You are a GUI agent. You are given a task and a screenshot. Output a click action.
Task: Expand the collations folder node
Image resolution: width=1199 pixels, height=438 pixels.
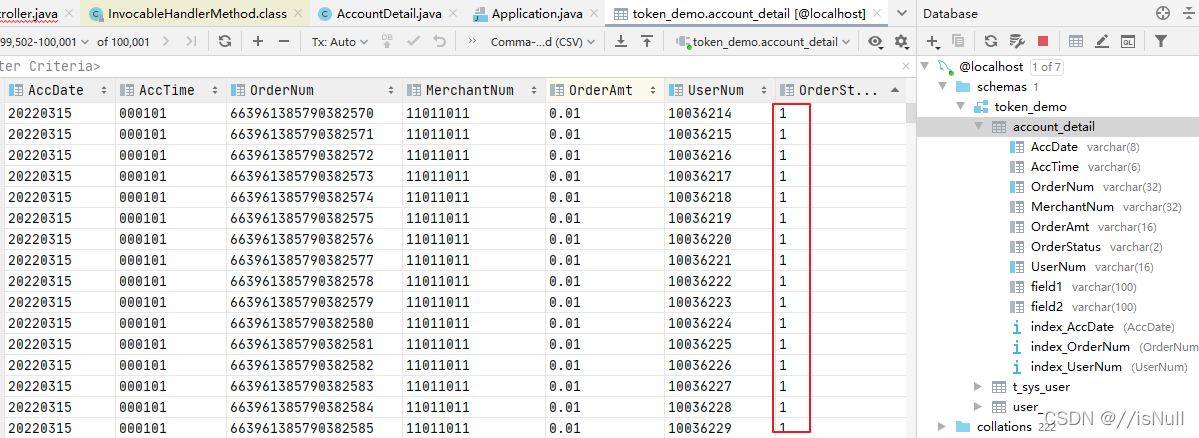coord(944,427)
